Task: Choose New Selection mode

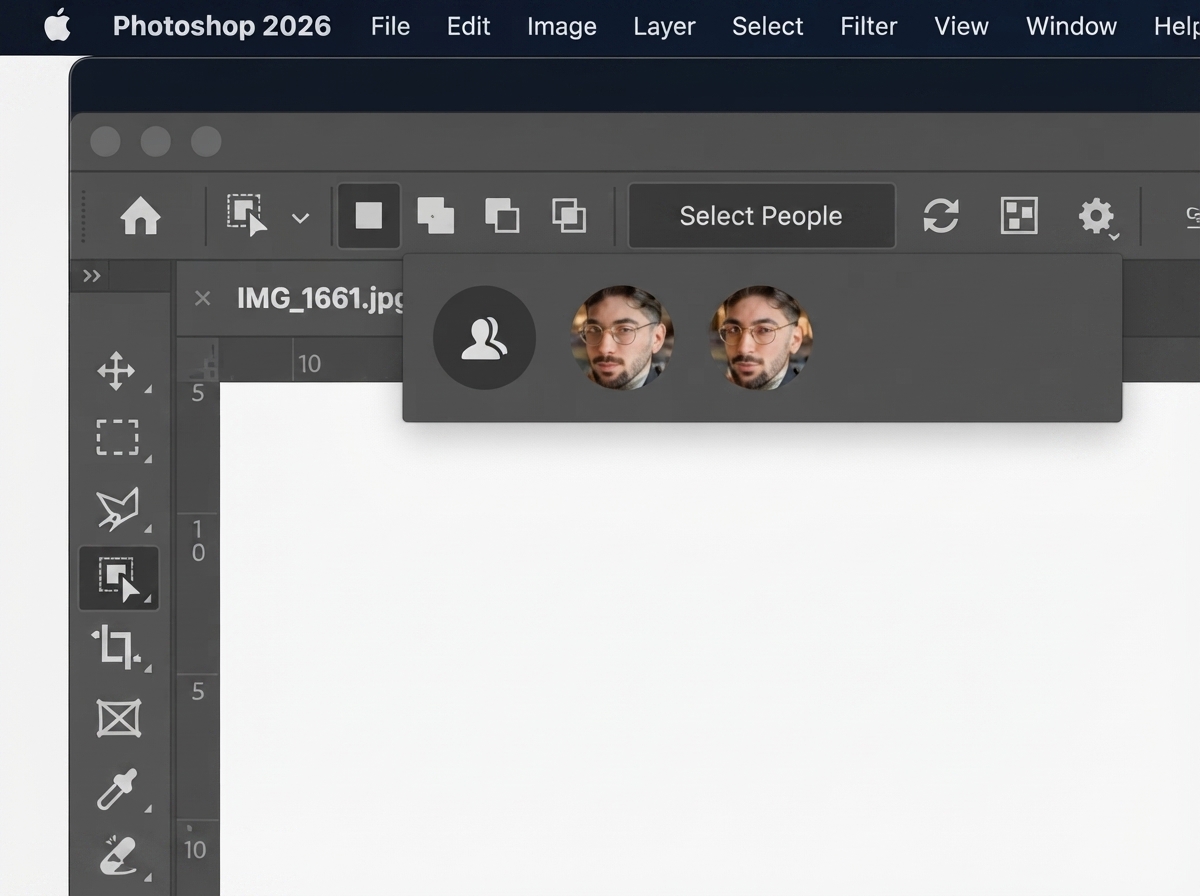Action: (369, 216)
